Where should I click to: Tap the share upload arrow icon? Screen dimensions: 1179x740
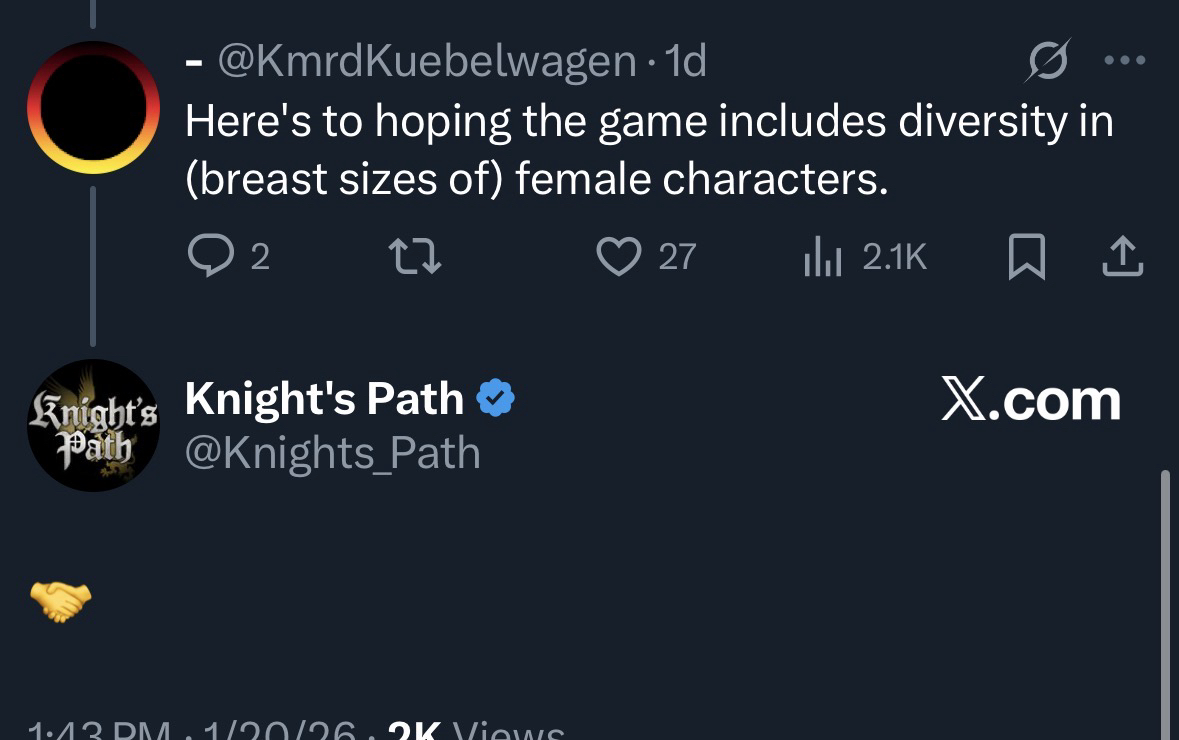pos(1120,257)
